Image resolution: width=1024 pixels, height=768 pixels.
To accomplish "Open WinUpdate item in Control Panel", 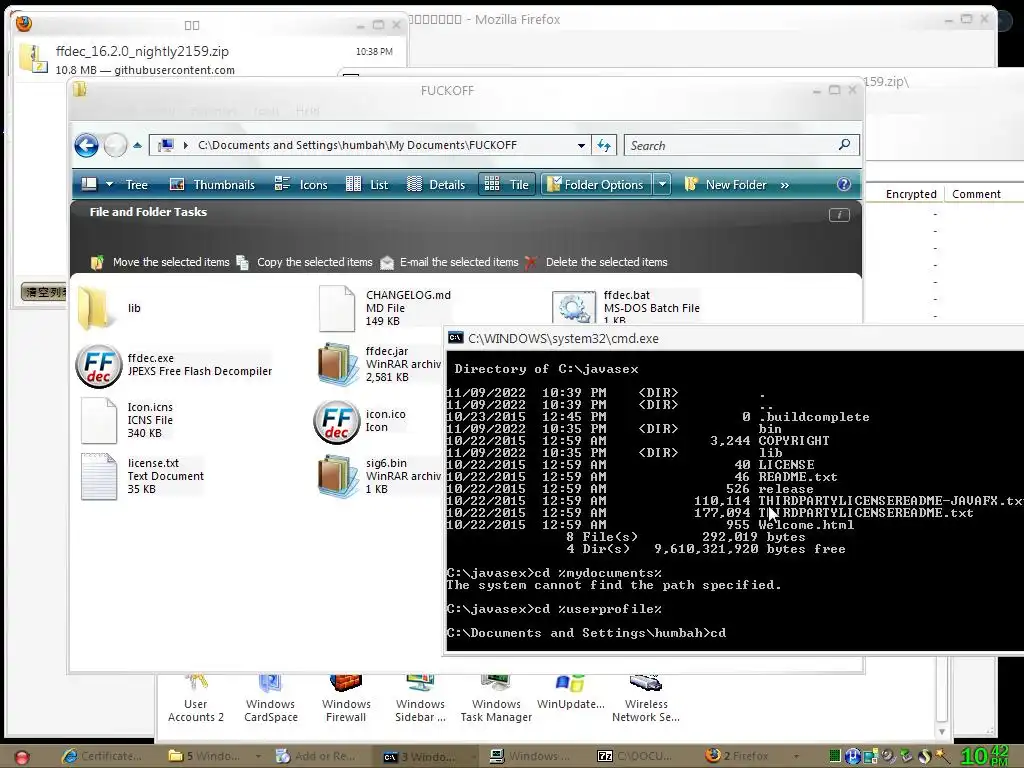I will (571, 692).
